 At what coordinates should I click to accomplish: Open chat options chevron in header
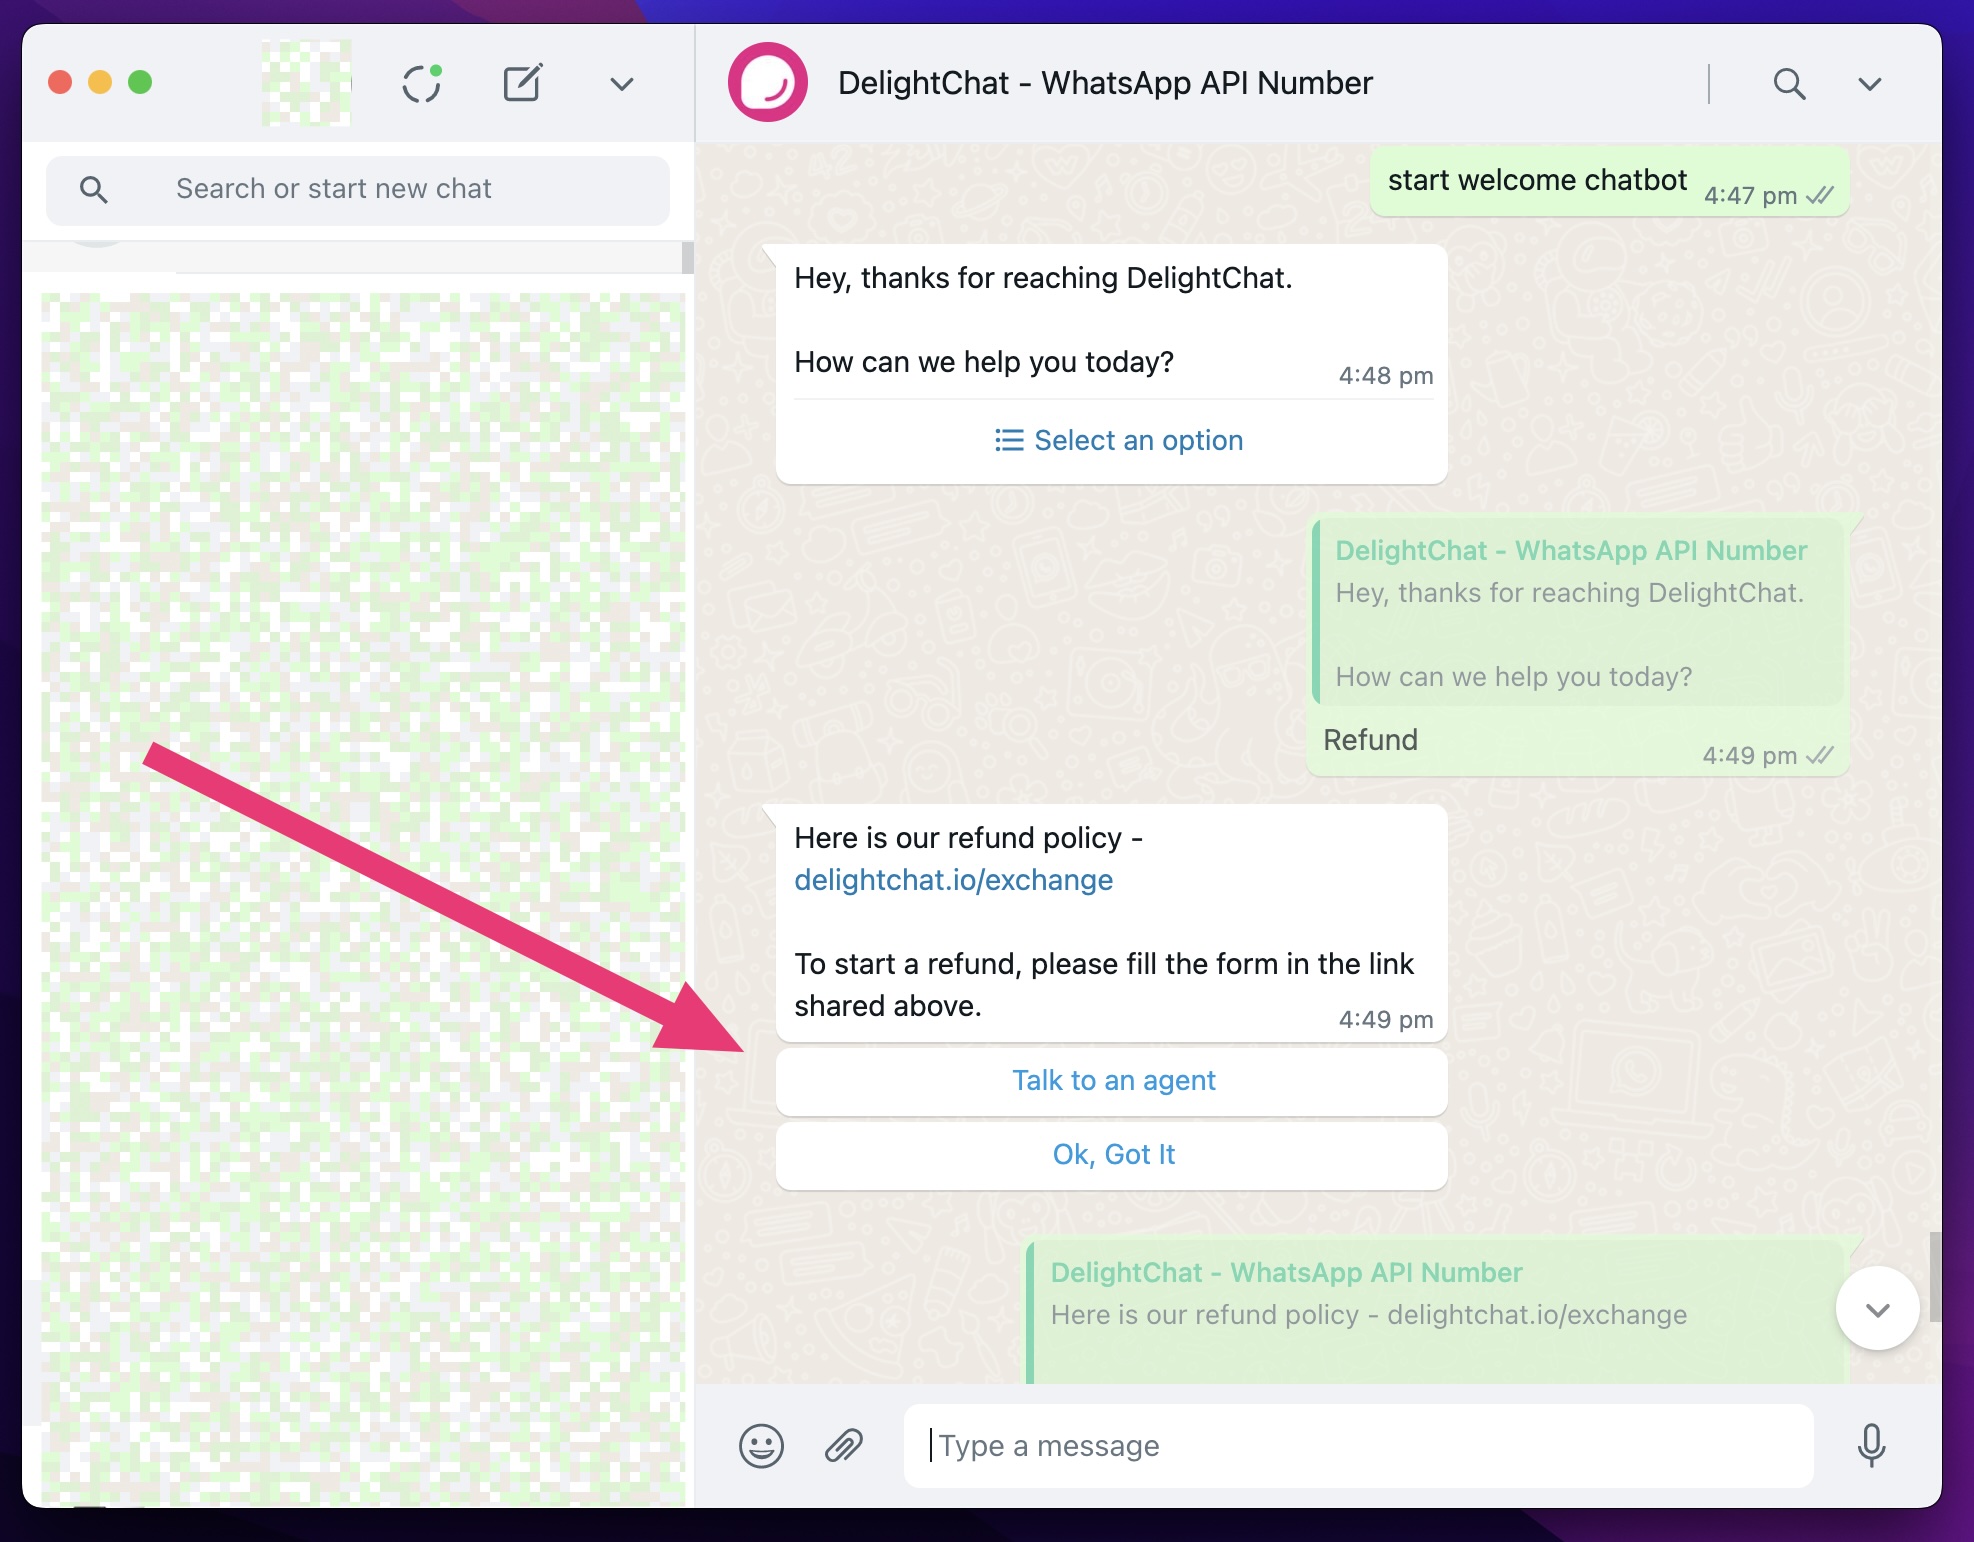tap(1869, 84)
